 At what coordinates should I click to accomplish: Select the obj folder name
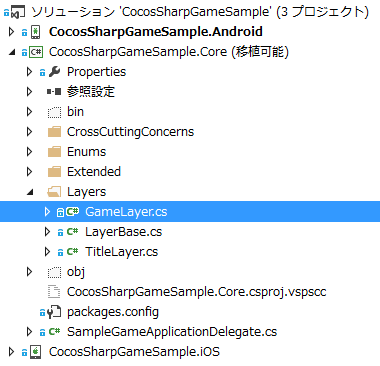click(76, 272)
